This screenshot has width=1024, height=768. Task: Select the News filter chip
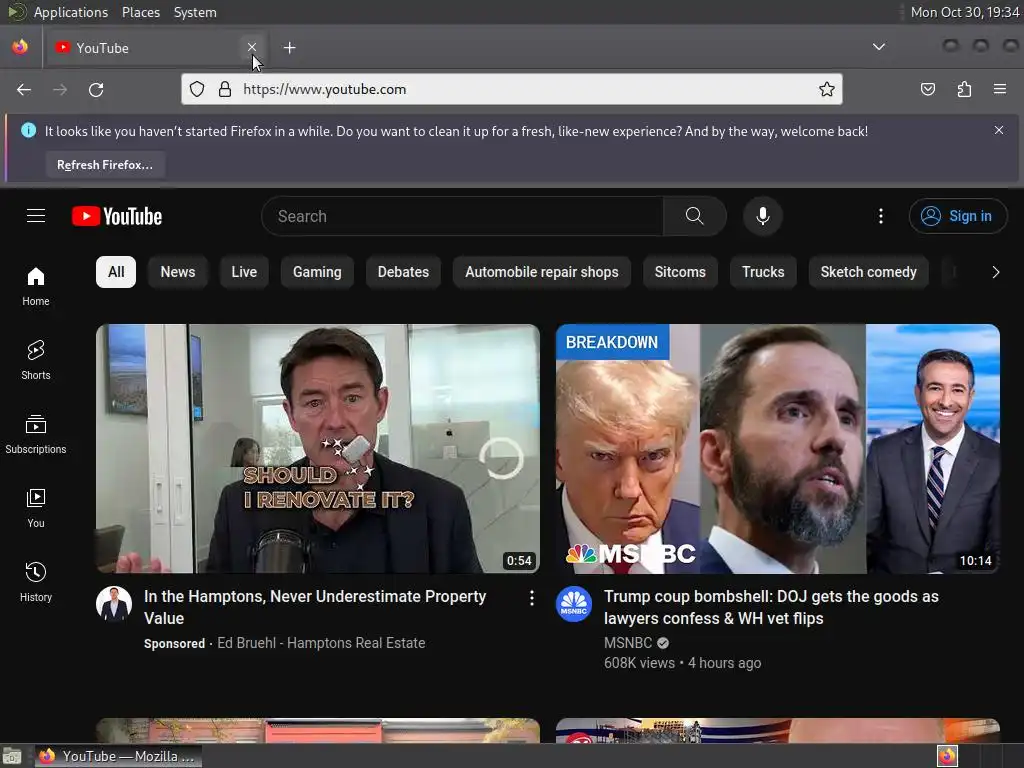point(178,272)
